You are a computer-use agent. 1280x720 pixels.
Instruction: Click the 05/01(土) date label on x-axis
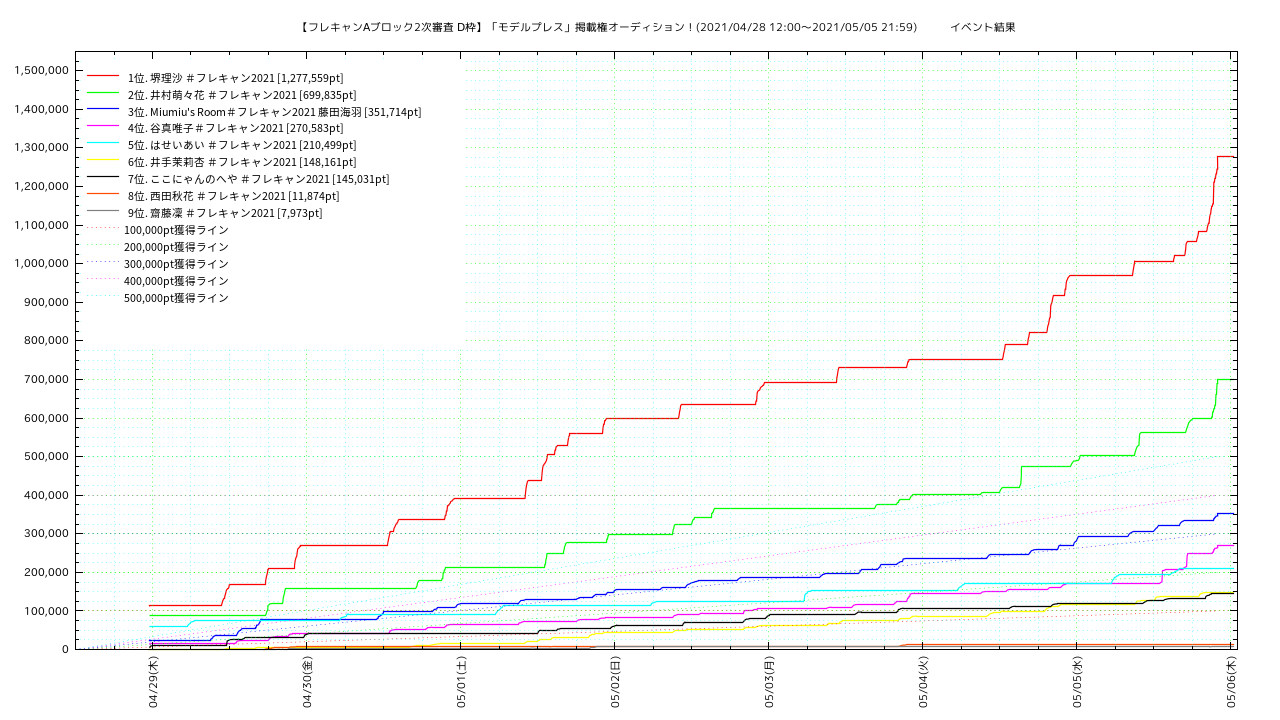click(x=461, y=682)
